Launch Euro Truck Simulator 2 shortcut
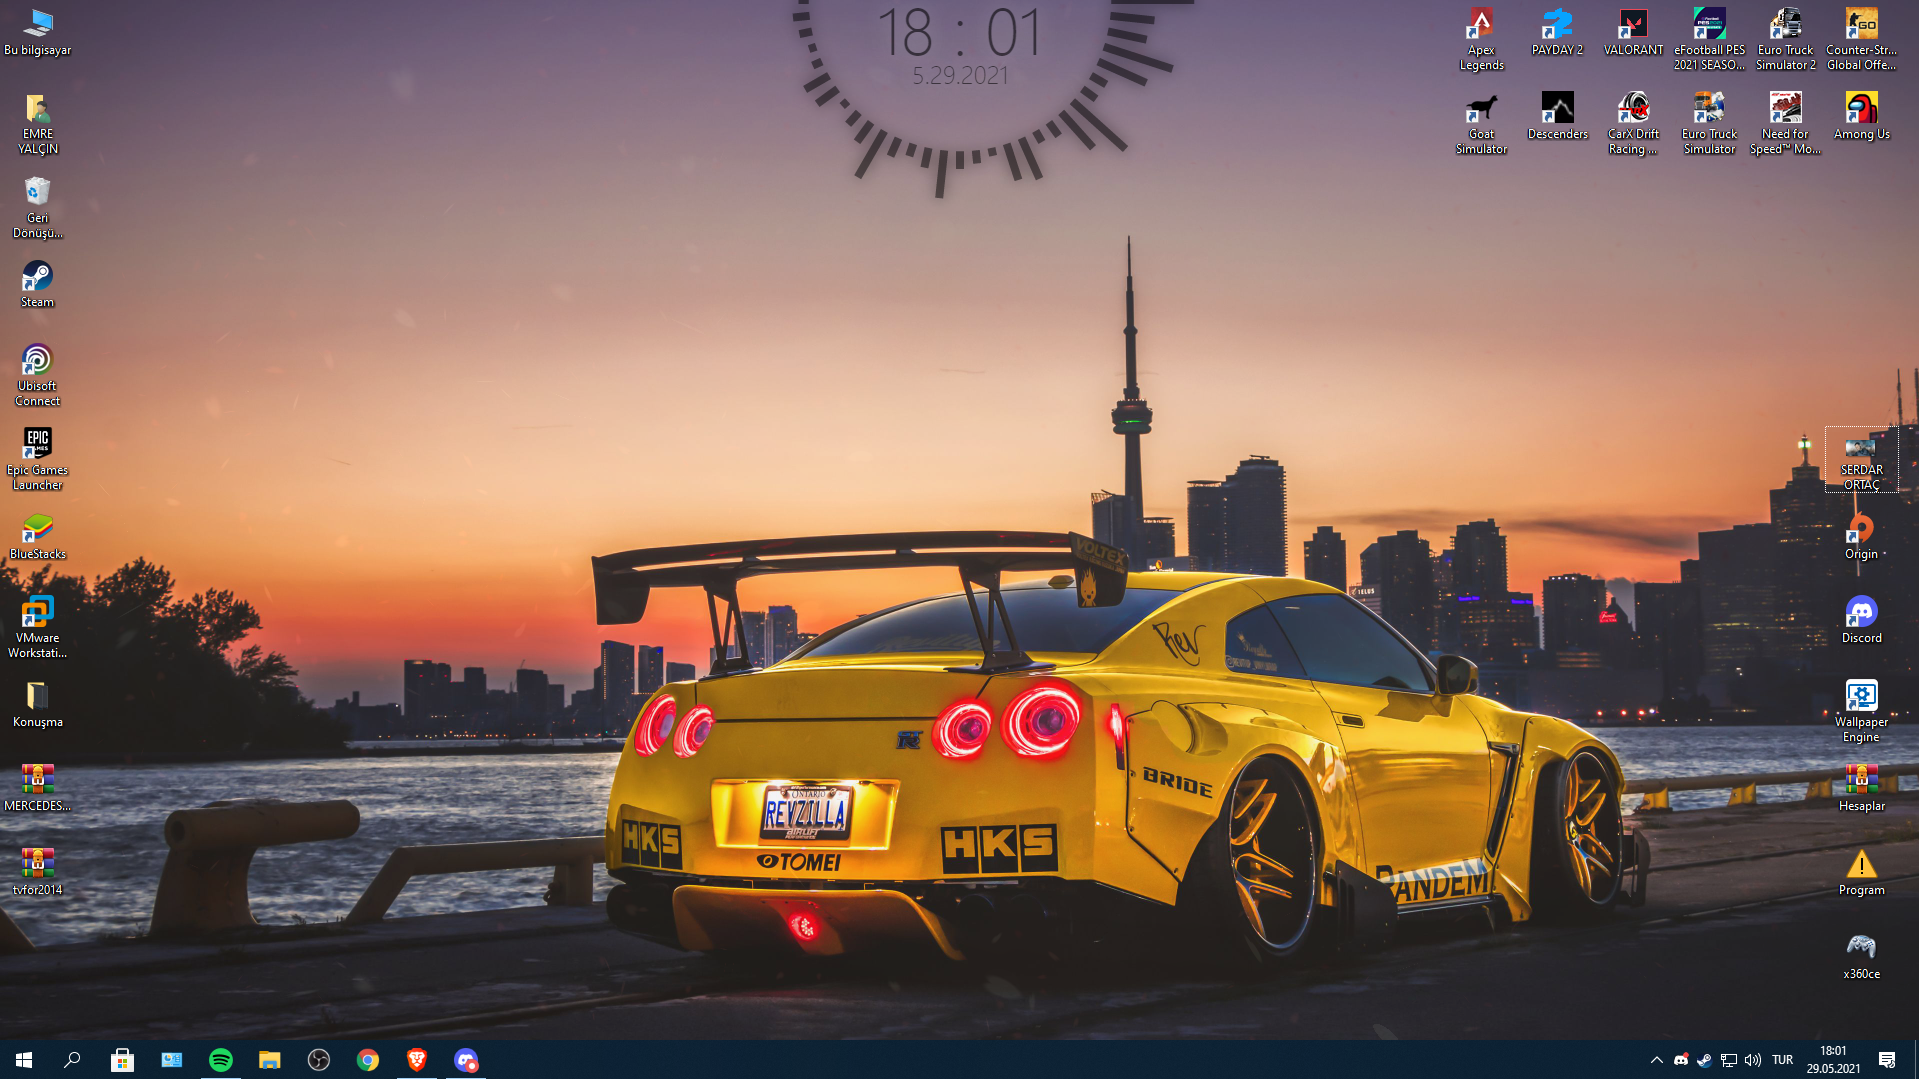 coord(1785,40)
